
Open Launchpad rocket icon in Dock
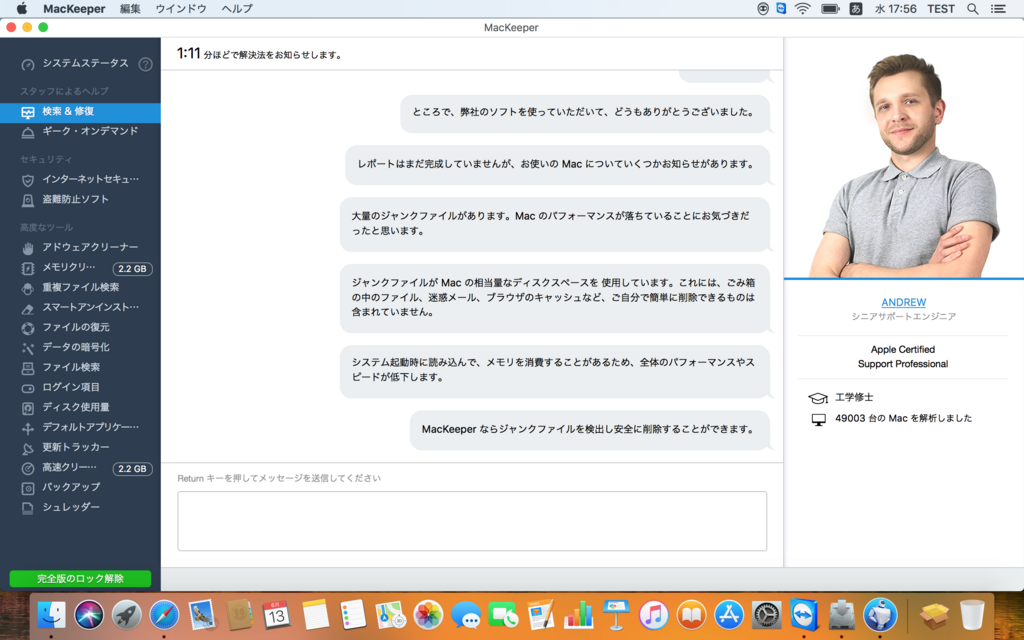[x=127, y=615]
